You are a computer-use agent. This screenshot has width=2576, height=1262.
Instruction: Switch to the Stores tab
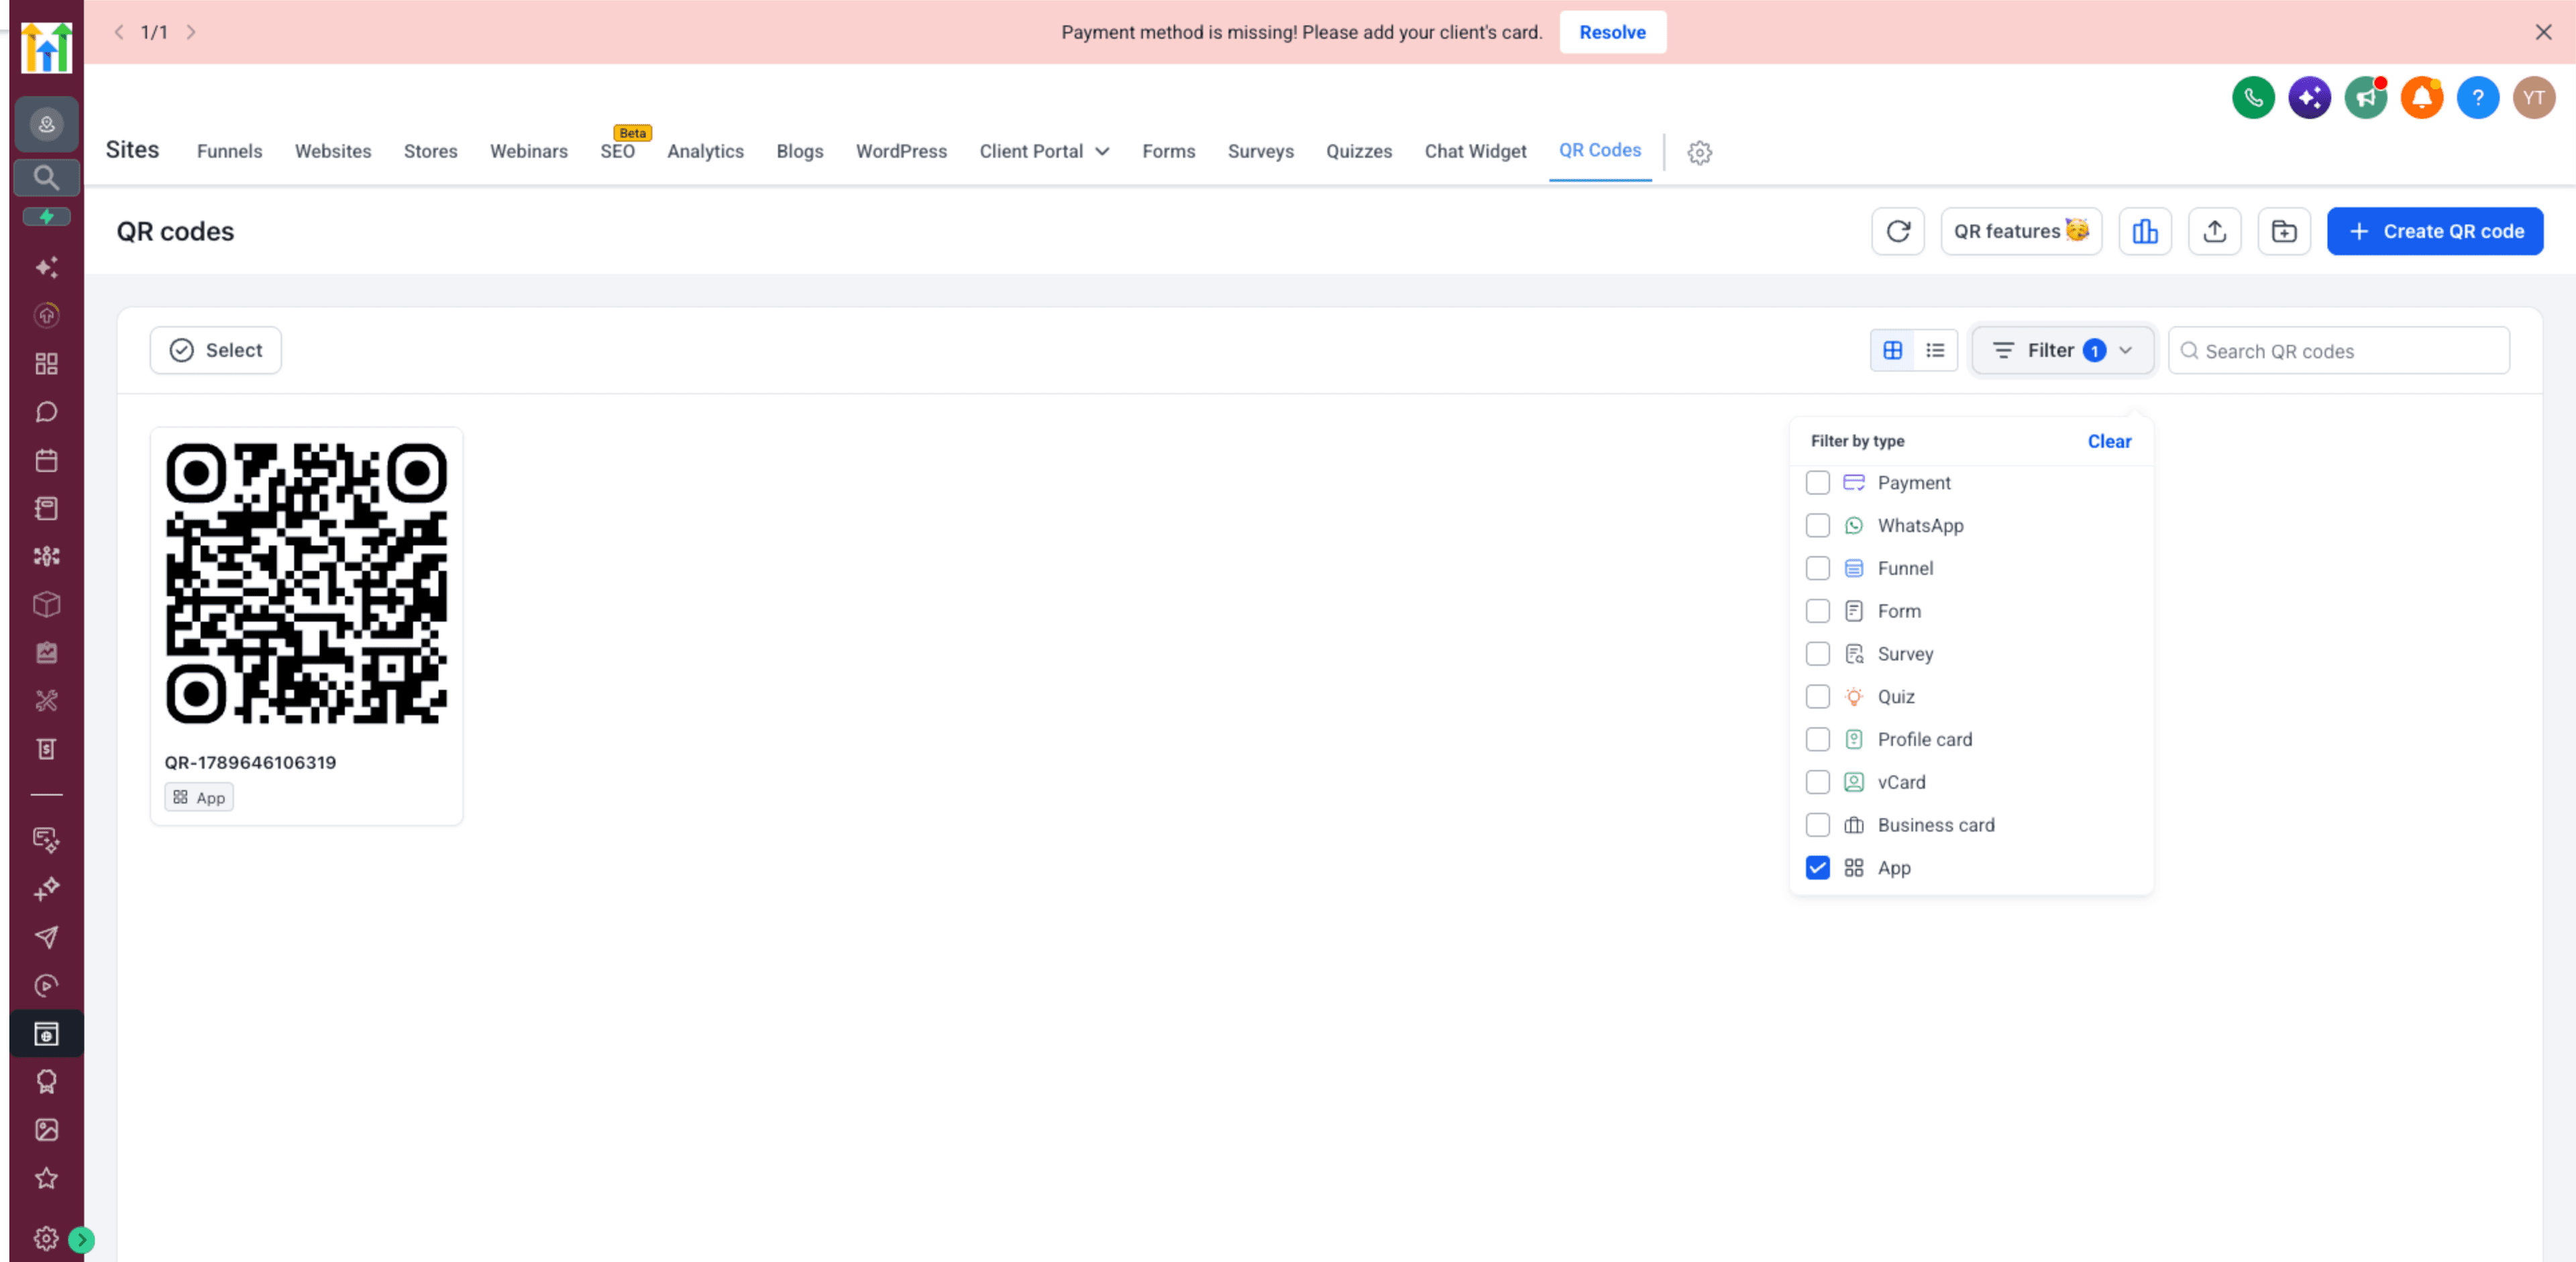click(430, 151)
